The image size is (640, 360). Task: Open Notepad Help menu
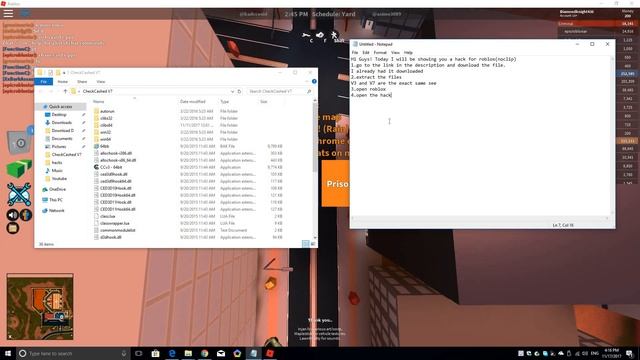tap(408, 53)
